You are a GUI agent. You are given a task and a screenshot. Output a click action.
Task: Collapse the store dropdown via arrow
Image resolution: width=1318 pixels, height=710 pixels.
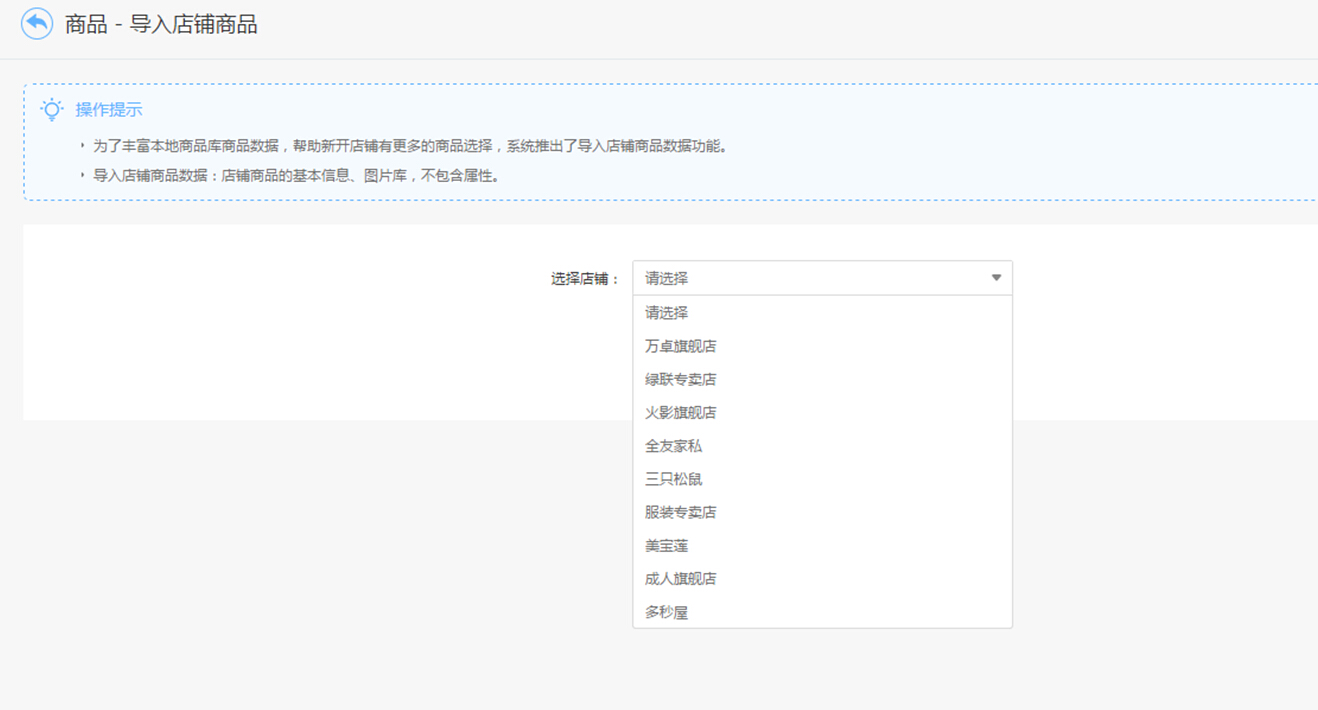click(x=996, y=278)
